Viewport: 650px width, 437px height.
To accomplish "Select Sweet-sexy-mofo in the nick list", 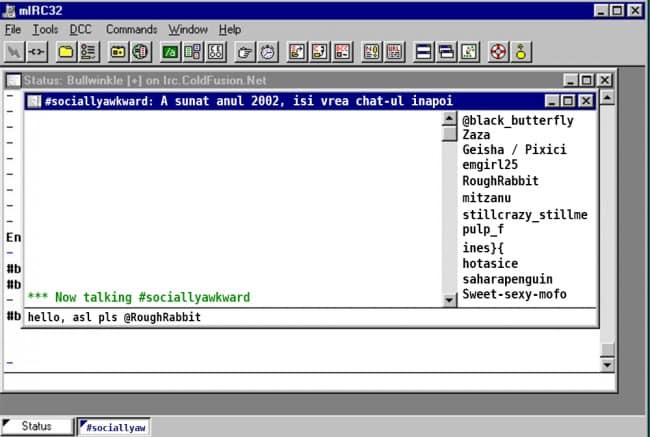I will click(x=514, y=294).
